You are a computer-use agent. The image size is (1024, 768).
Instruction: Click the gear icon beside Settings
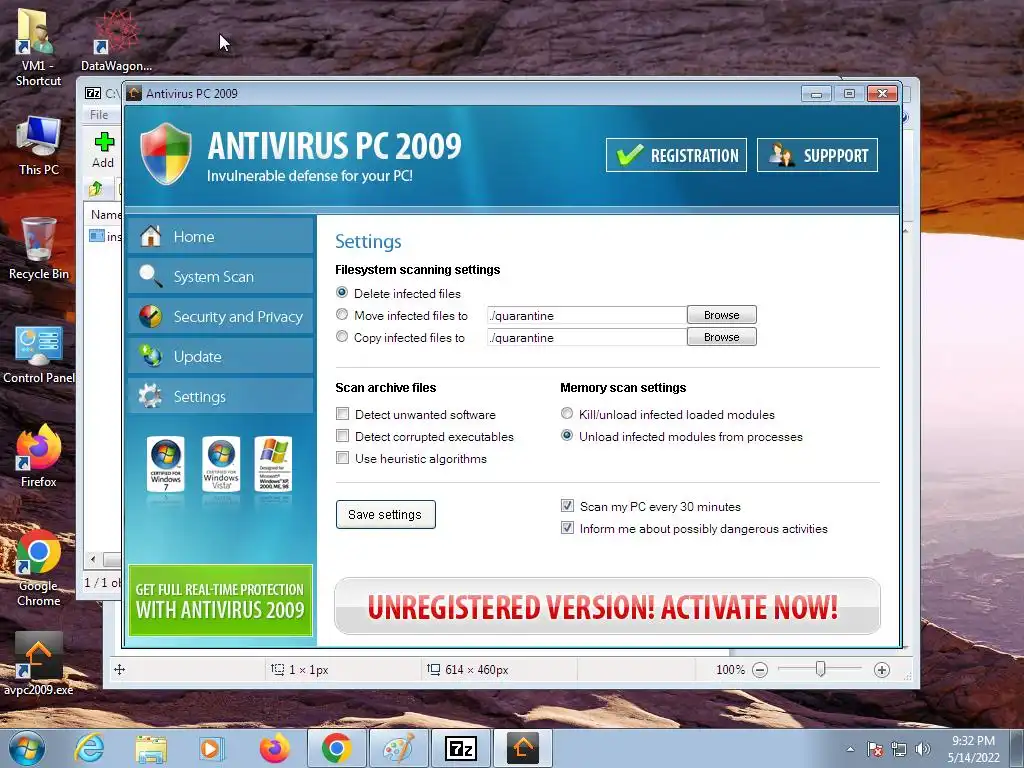(150, 396)
